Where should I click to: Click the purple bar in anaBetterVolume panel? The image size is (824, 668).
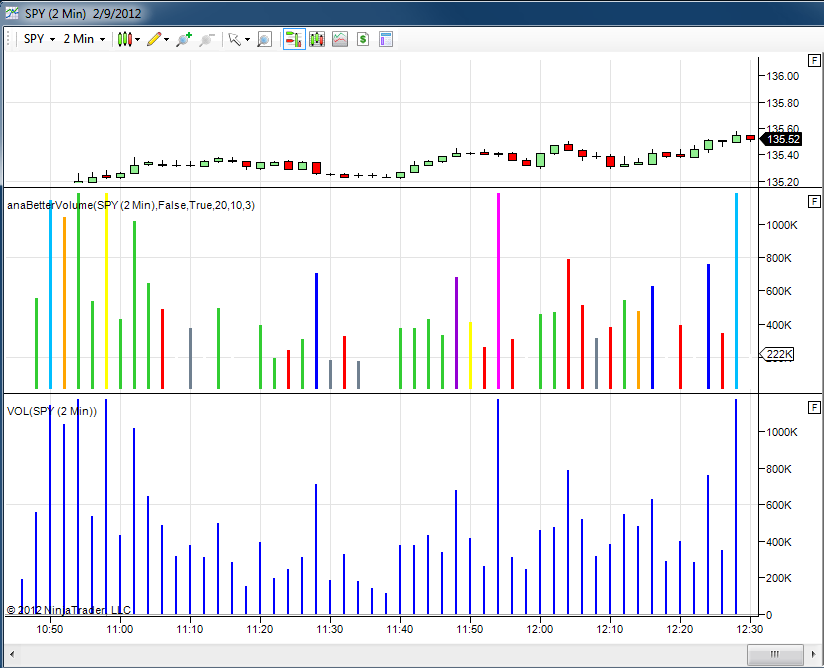tap(456, 333)
